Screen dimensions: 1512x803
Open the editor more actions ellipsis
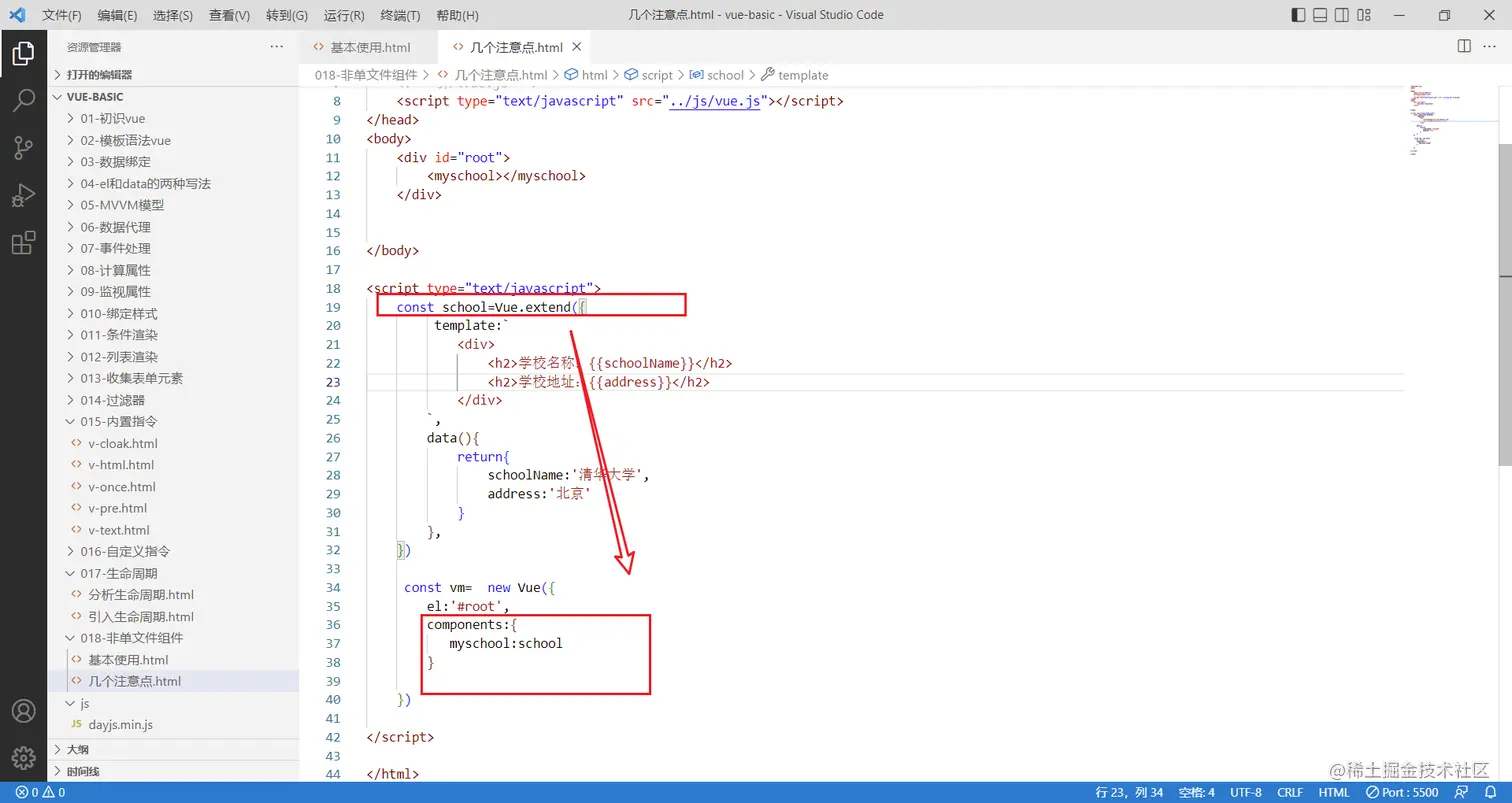(1491, 47)
